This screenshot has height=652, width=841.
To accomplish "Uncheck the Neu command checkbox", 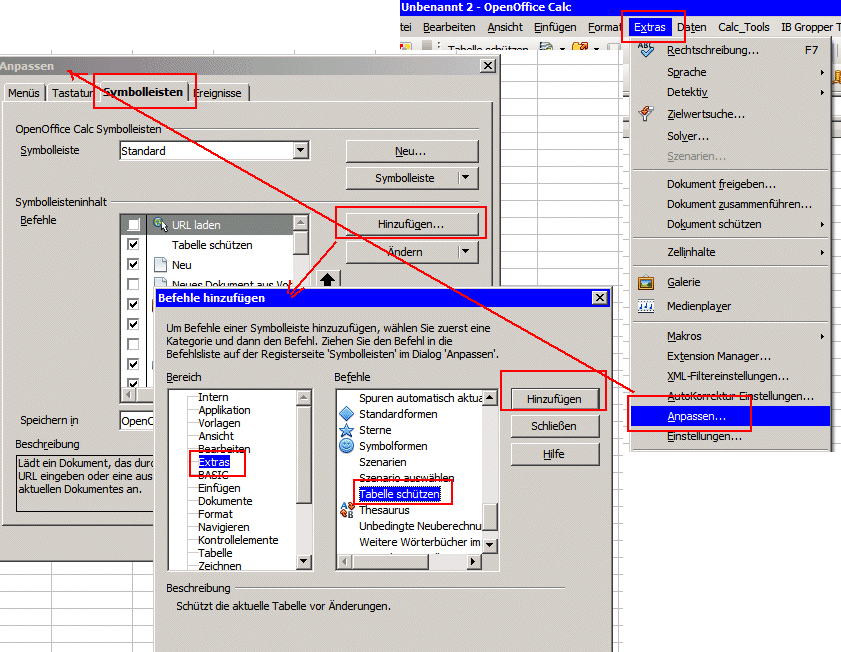I will (134, 264).
